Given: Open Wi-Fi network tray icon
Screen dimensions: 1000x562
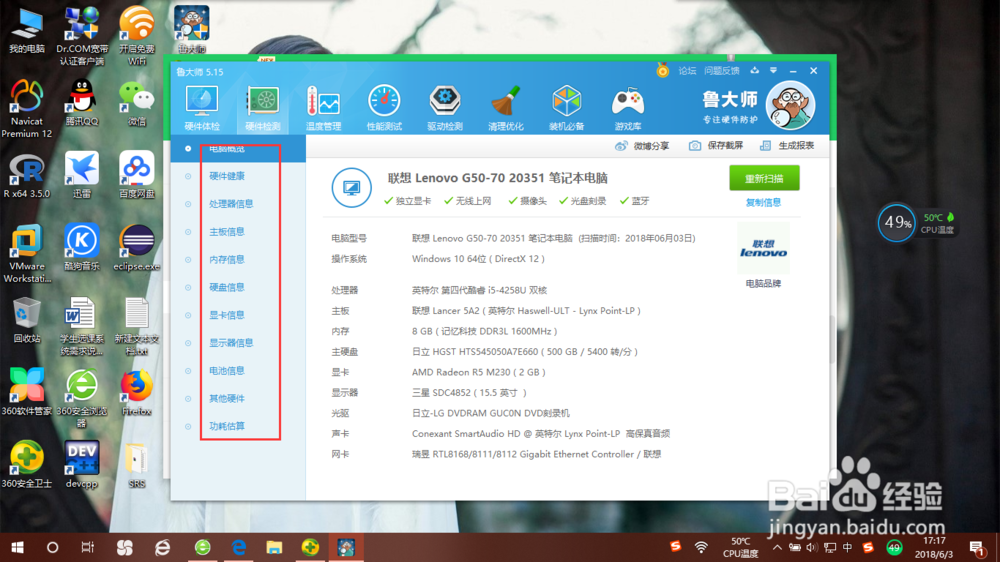Looking at the screenshot, I should tap(701, 547).
